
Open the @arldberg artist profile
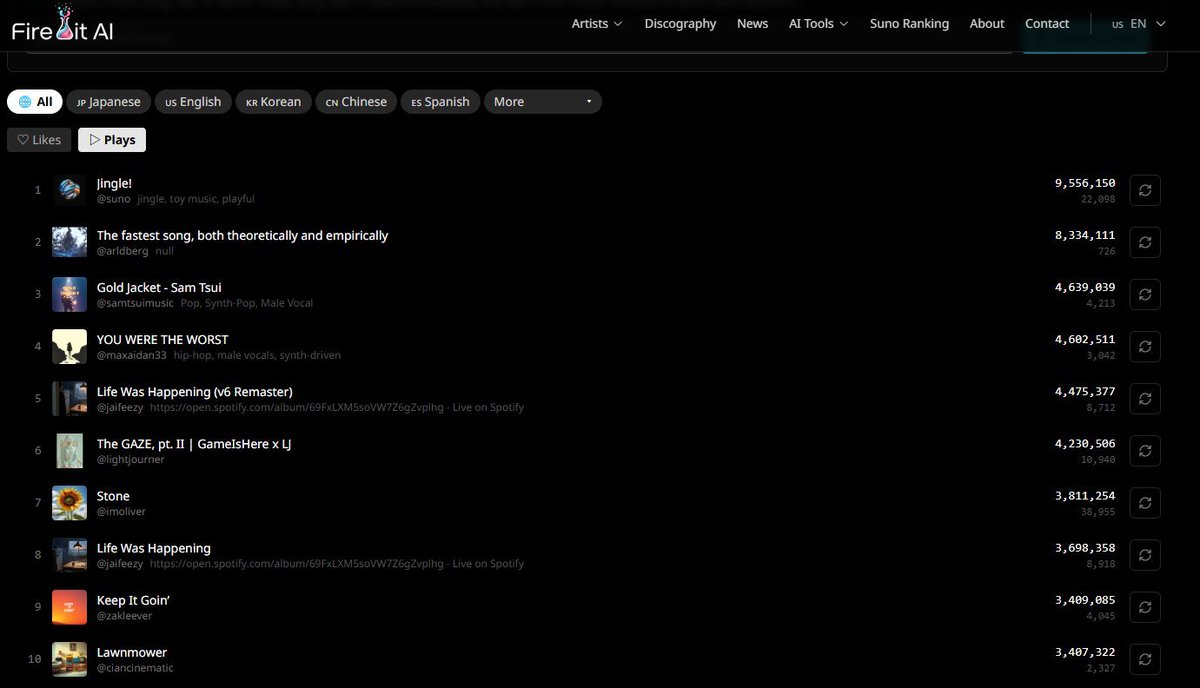tap(122, 251)
